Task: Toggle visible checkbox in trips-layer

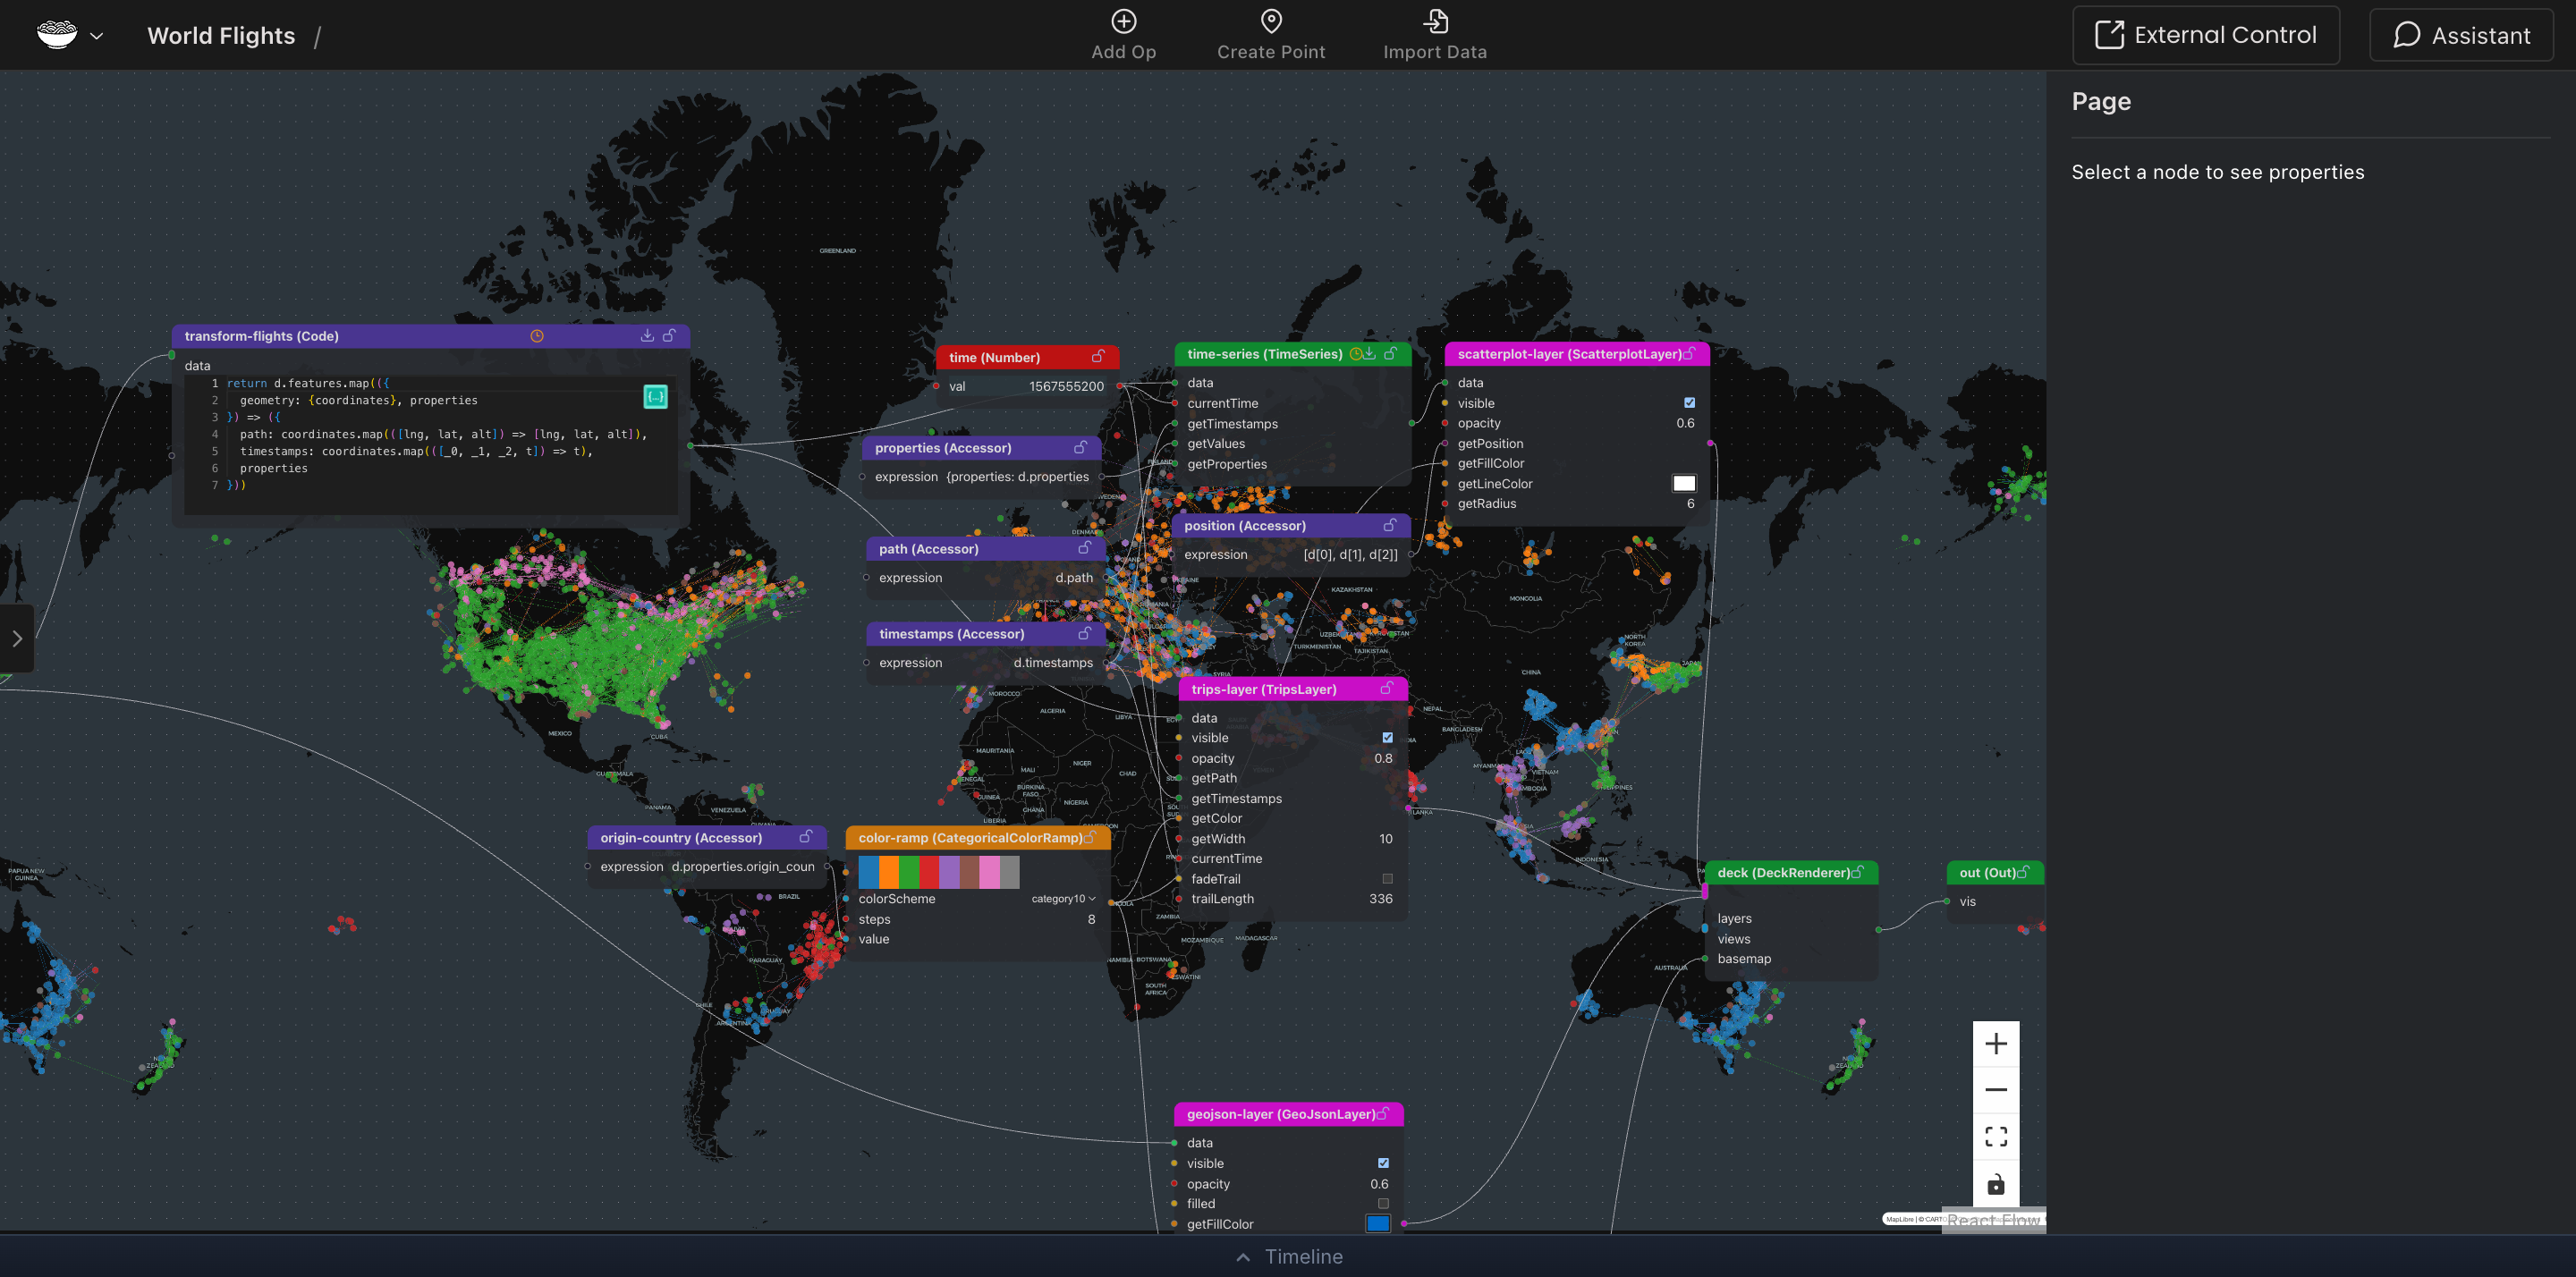Action: pos(1387,738)
